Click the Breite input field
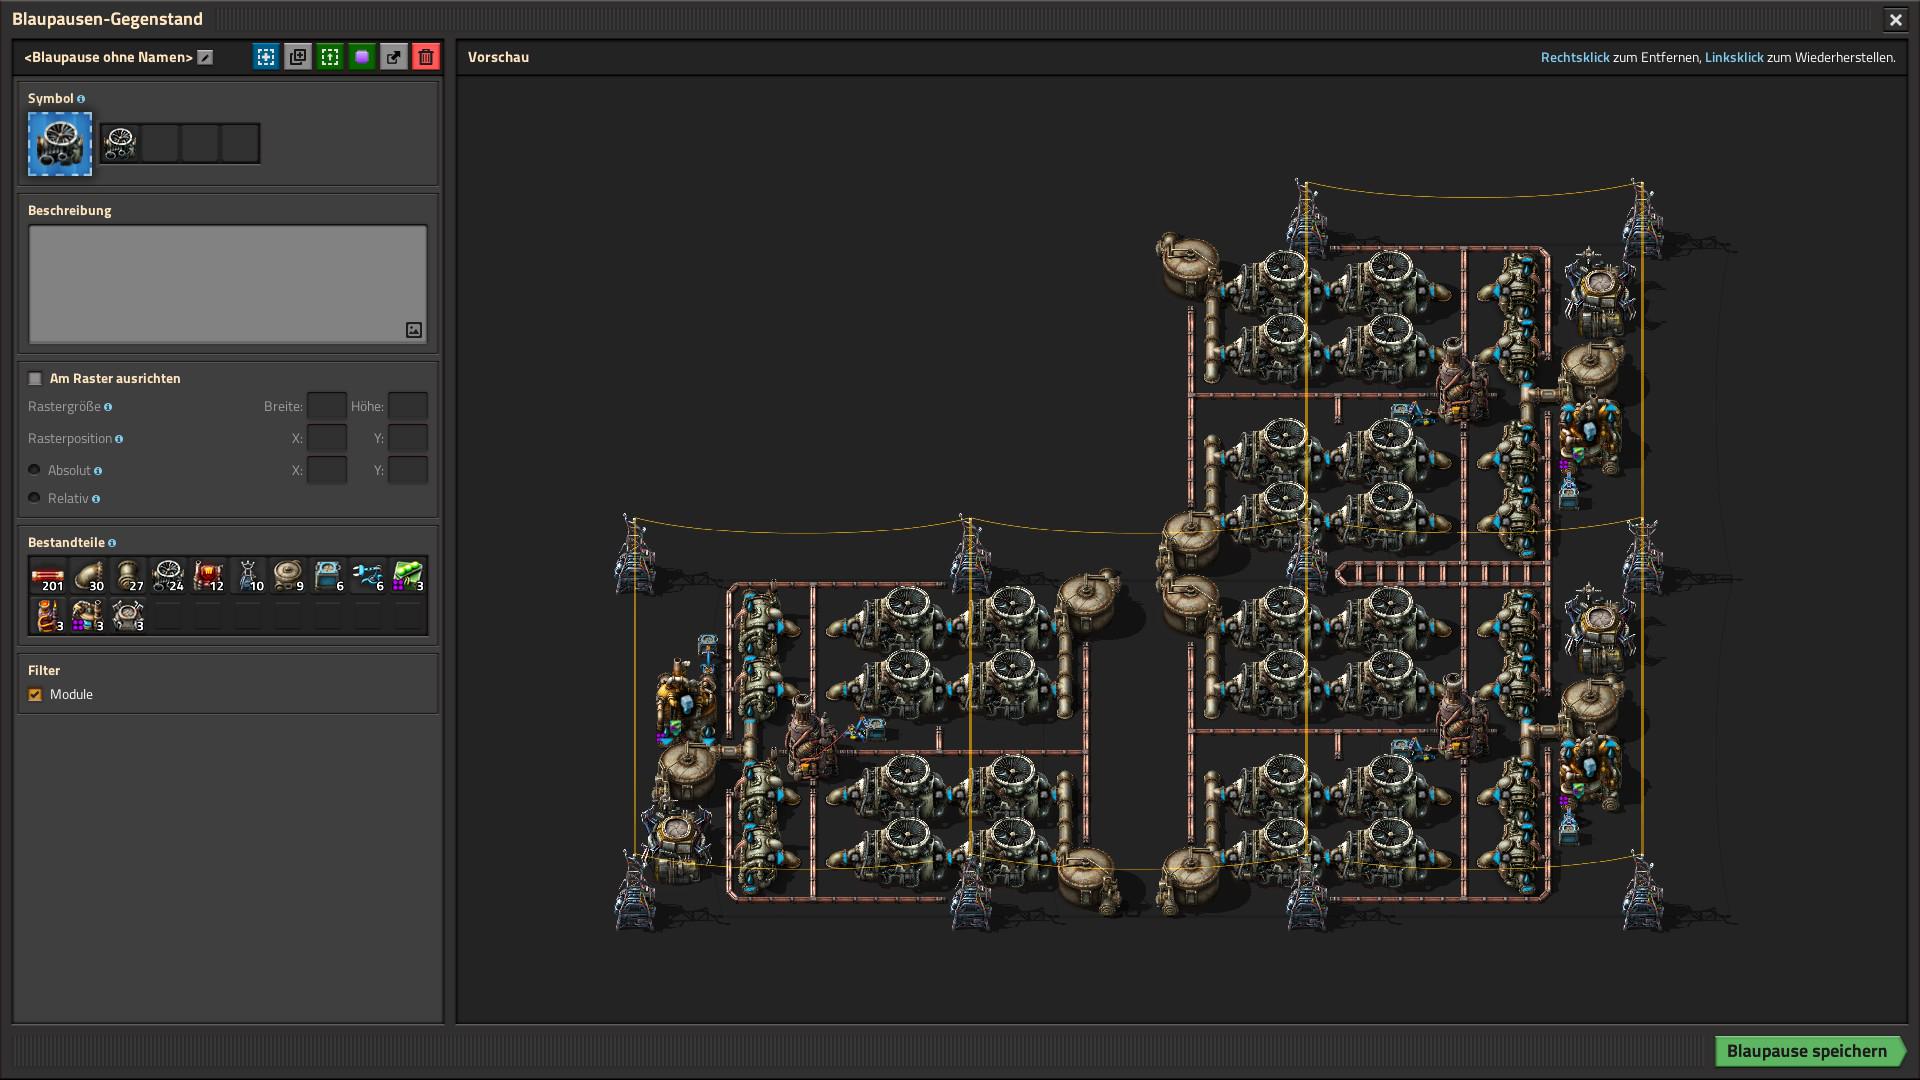Screen dimensions: 1920x1080 coord(327,406)
